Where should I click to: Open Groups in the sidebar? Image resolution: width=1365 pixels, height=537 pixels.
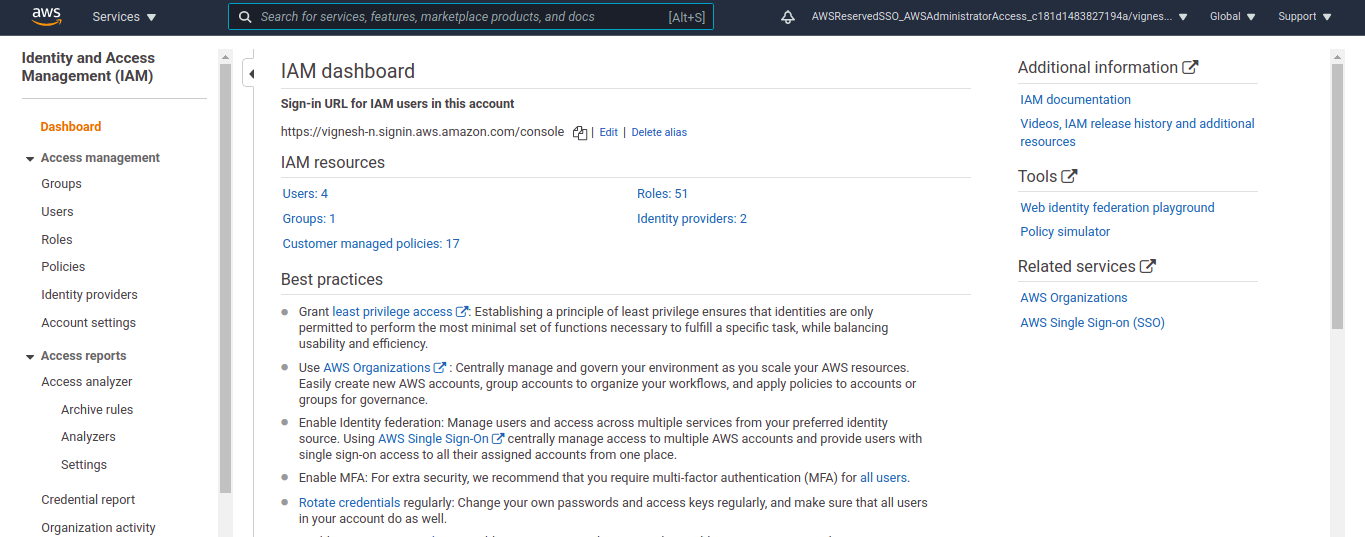pyautogui.click(x=61, y=184)
